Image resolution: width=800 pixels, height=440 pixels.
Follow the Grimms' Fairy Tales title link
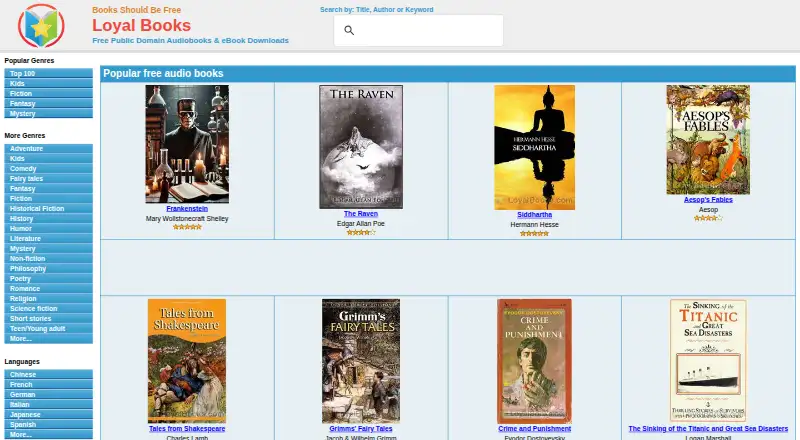361,429
